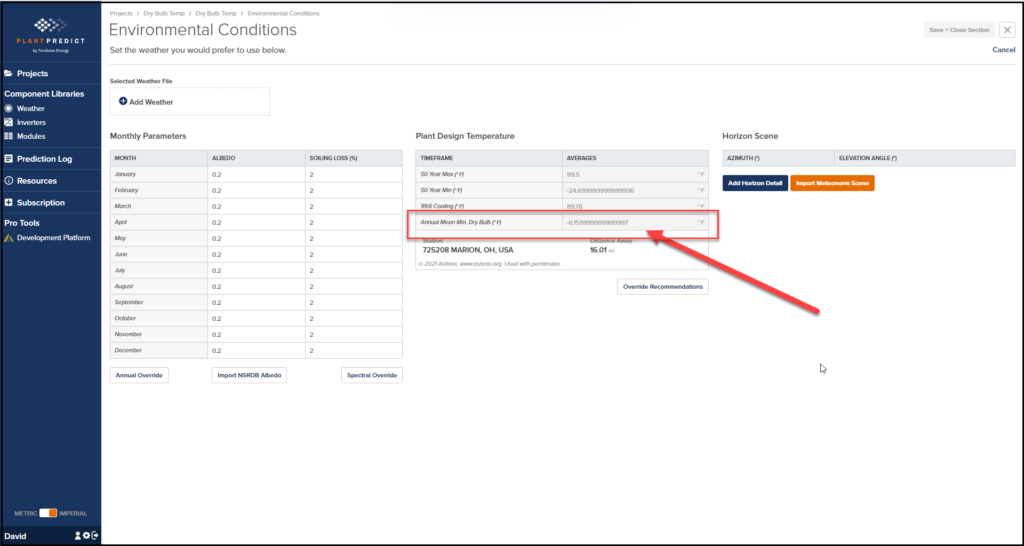Edit July soiling loss field
The height and width of the screenshot is (546, 1024).
(x=353, y=270)
